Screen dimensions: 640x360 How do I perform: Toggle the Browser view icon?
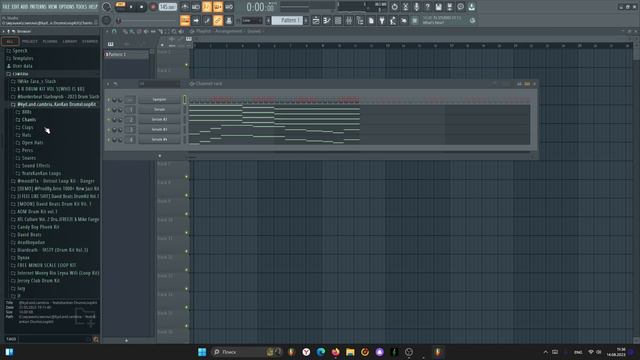[x=360, y=20]
